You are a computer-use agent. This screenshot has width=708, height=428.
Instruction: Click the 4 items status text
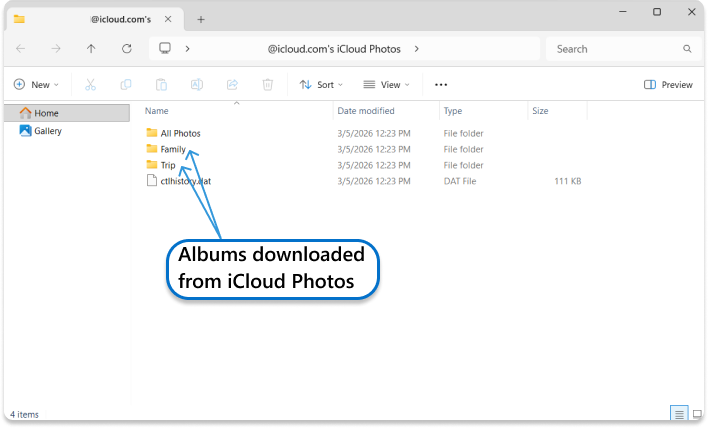24,414
